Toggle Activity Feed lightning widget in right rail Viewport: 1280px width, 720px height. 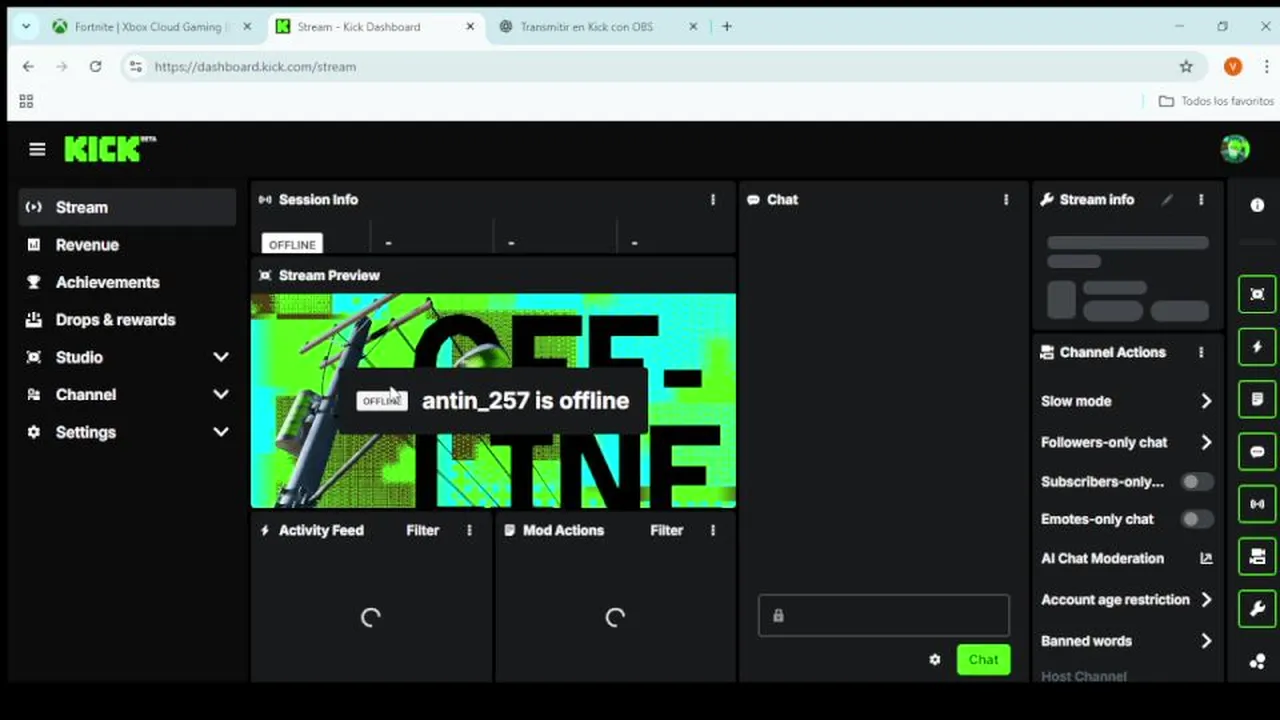click(1257, 347)
